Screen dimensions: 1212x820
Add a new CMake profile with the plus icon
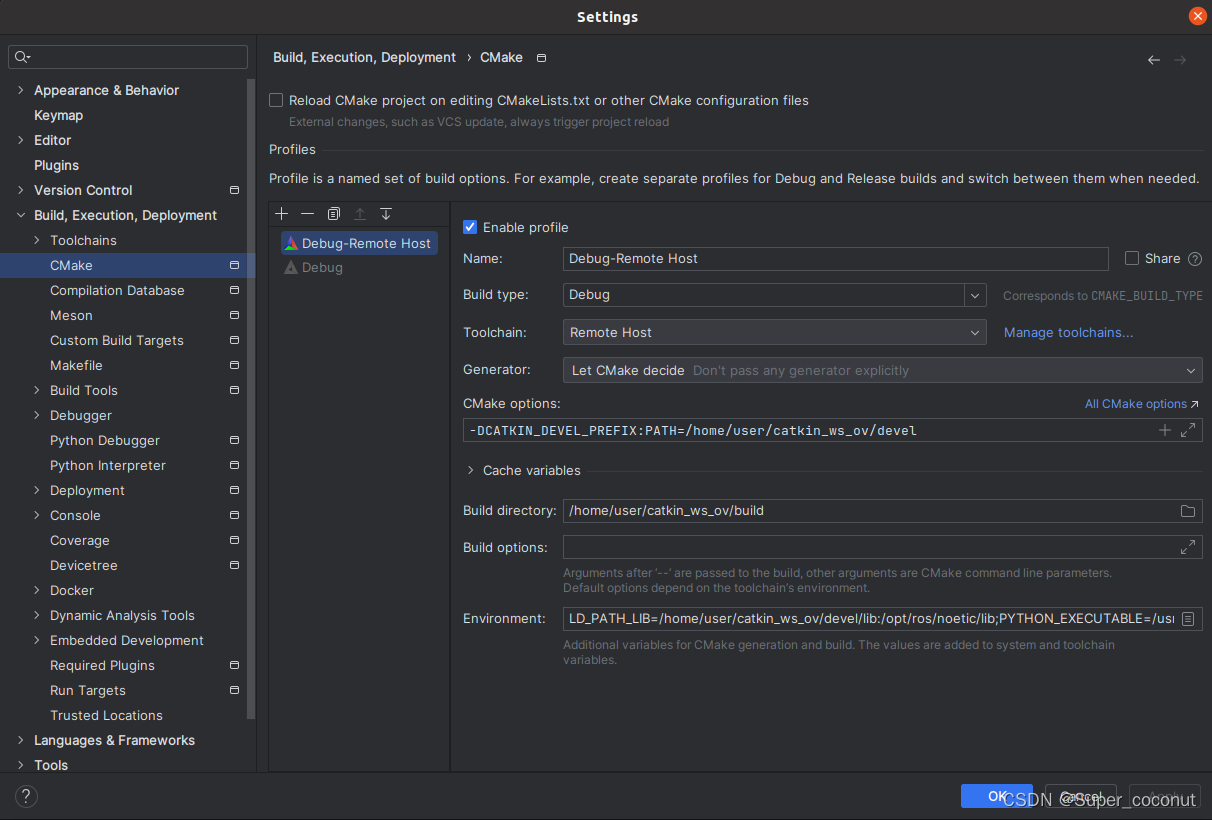click(x=281, y=213)
